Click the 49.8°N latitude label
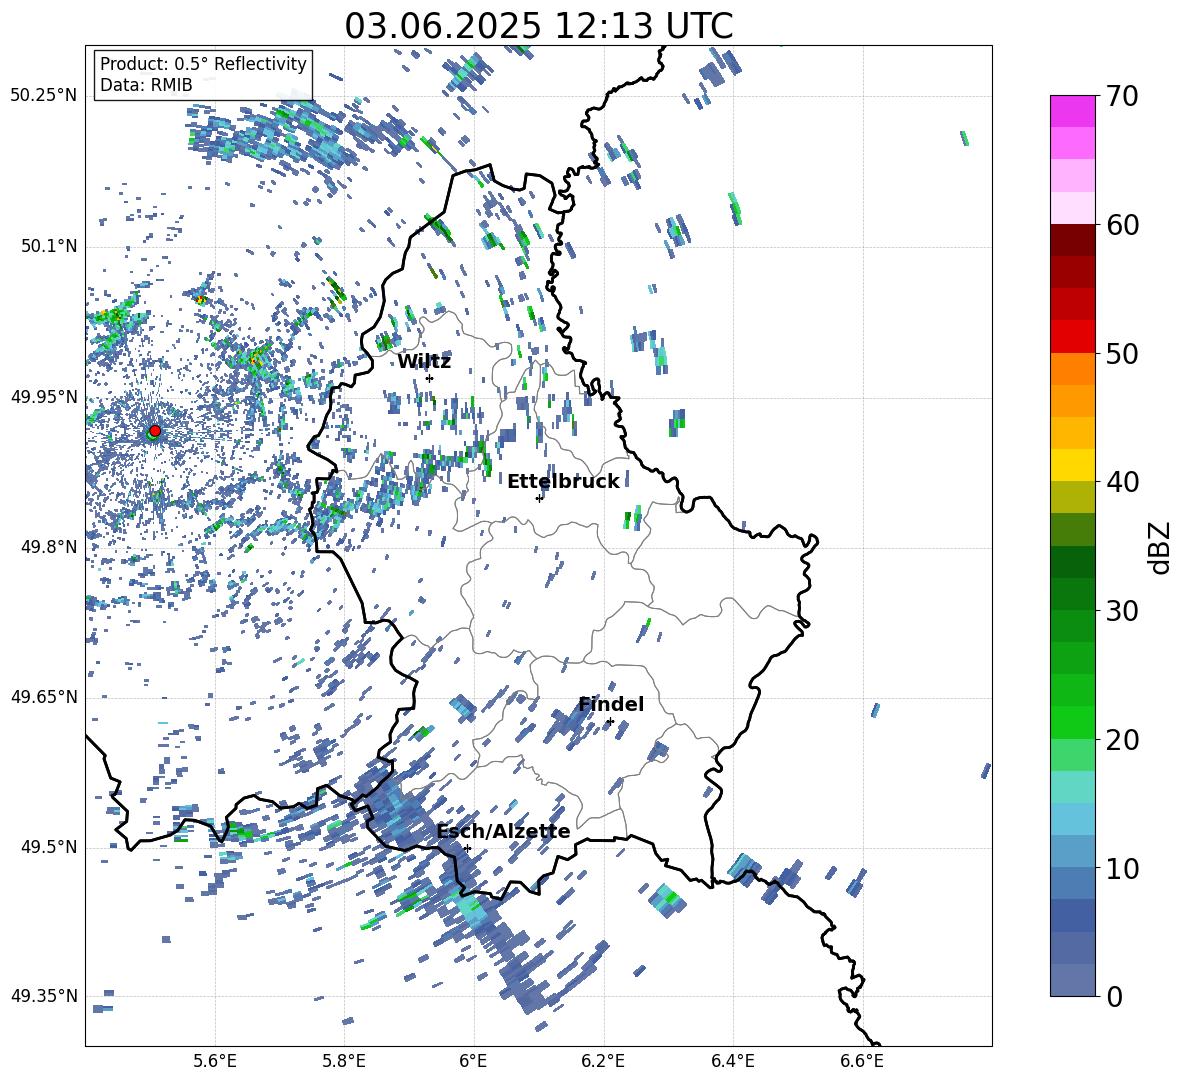 click(48, 547)
